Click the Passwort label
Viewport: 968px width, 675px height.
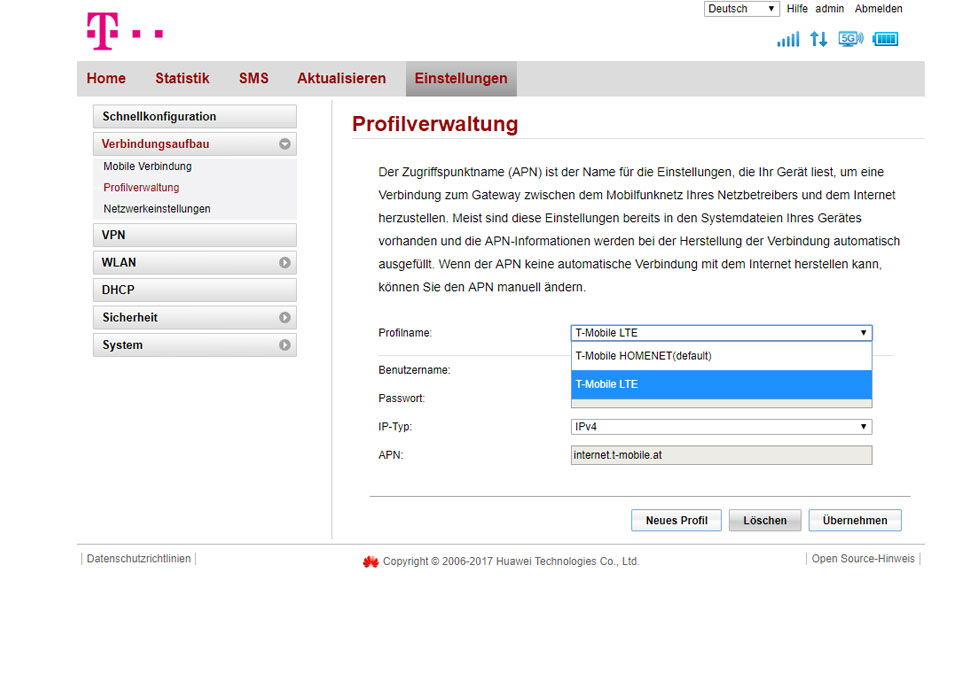coord(401,398)
